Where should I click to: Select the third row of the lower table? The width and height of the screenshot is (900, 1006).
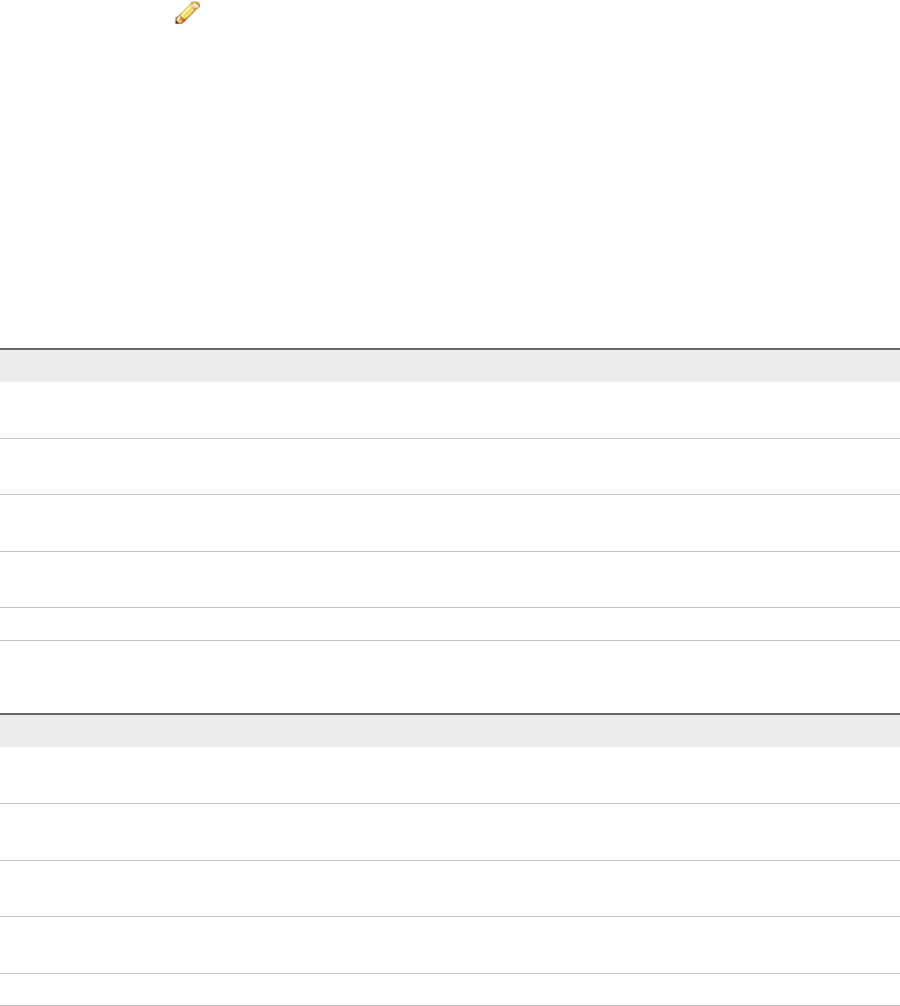(450, 888)
